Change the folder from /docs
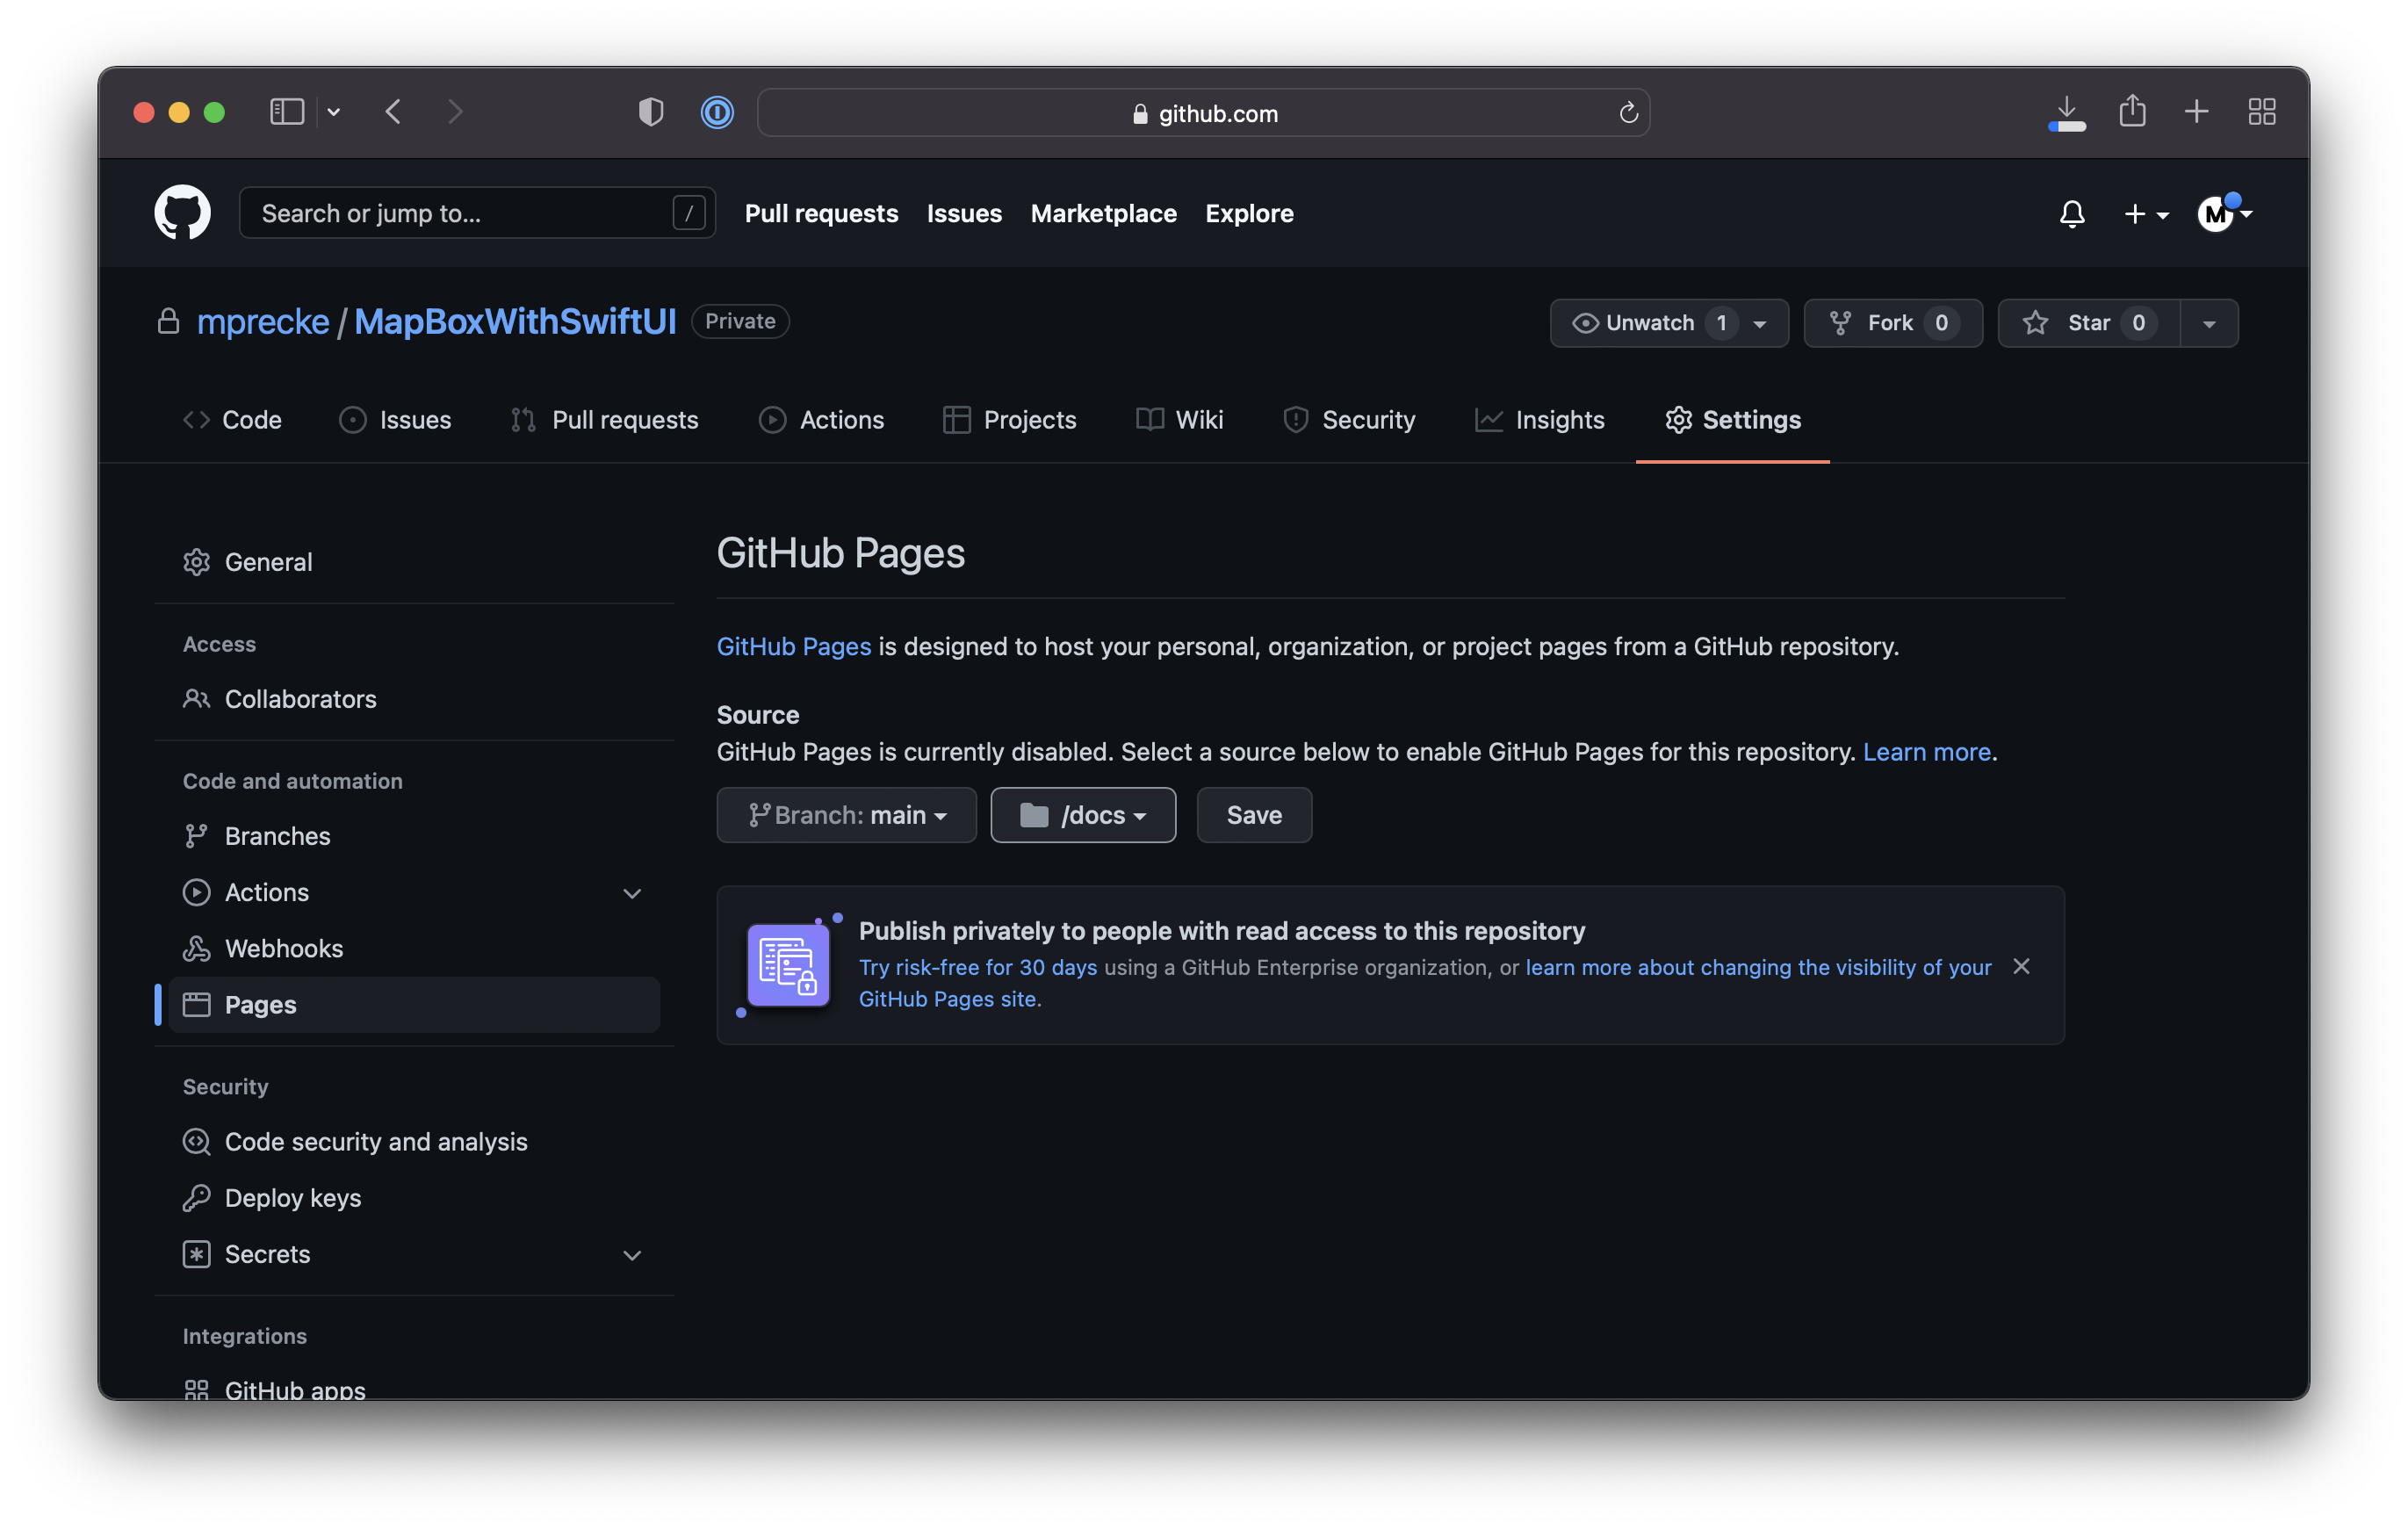 [1083, 815]
